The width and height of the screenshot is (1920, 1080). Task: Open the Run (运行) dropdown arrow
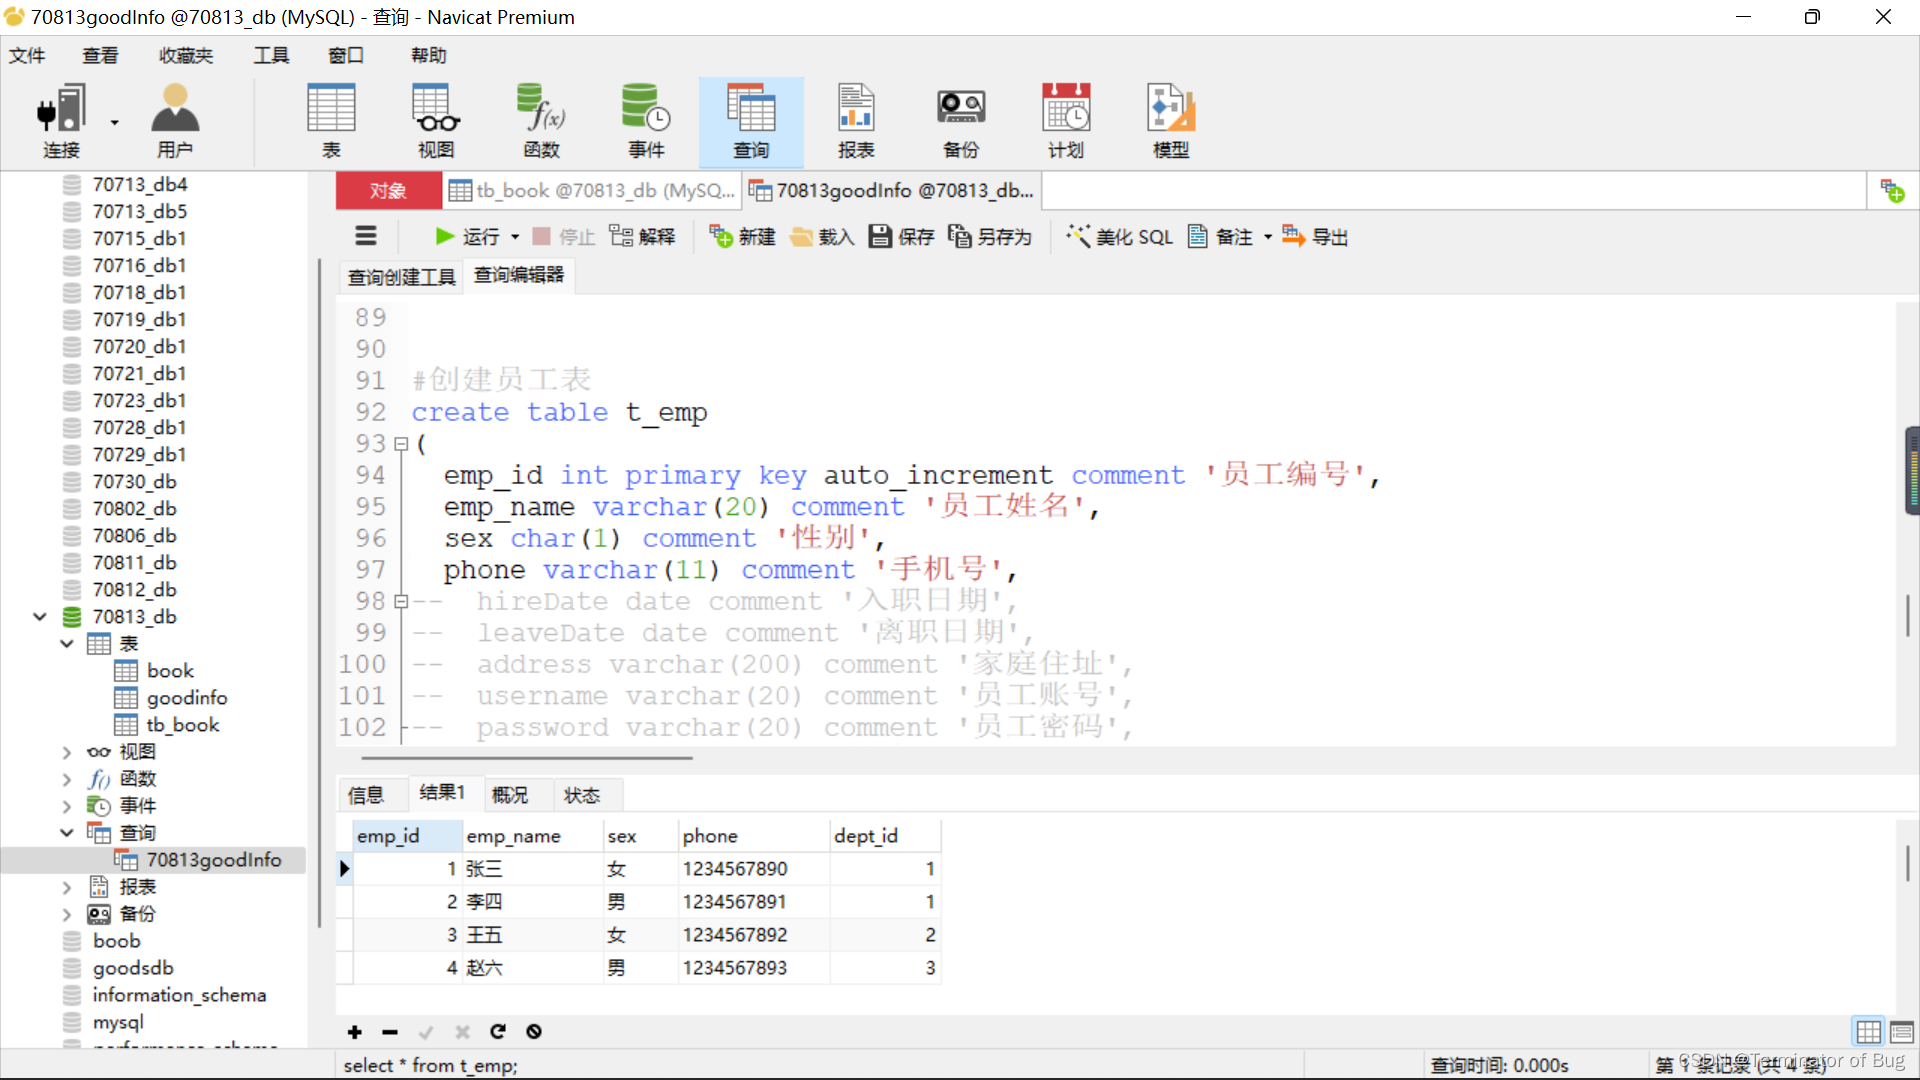[515, 237]
